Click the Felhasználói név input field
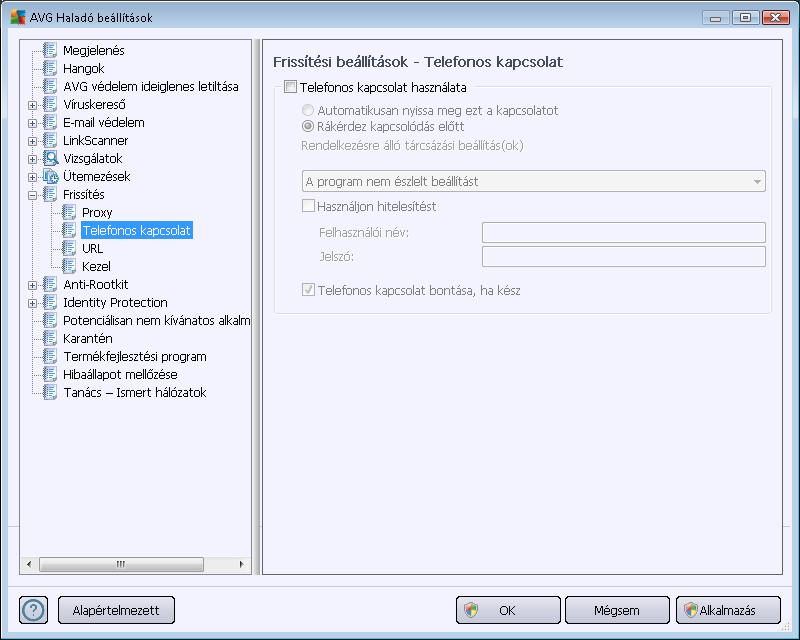Image resolution: width=800 pixels, height=640 pixels. point(623,232)
